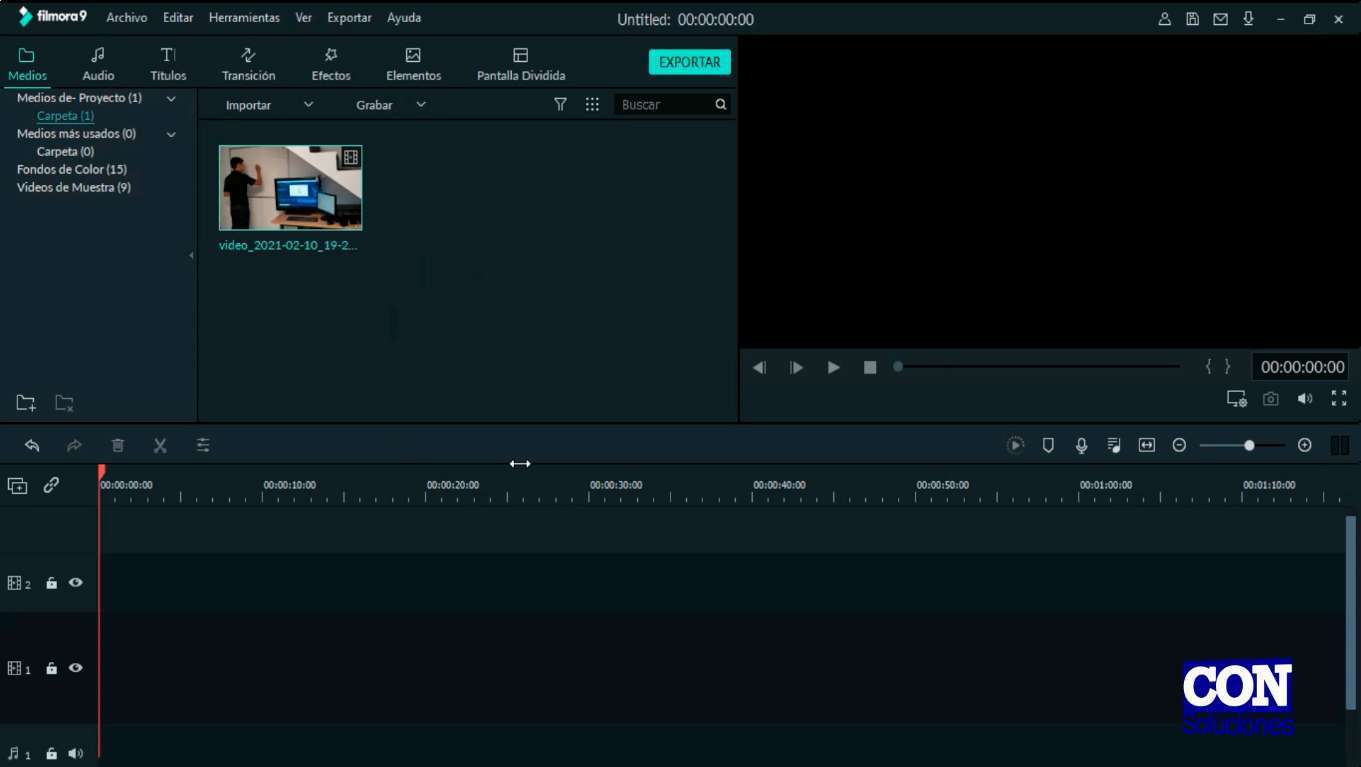The image size is (1361, 767).
Task: Open the audio mixer icon
Action: [x=1114, y=445]
